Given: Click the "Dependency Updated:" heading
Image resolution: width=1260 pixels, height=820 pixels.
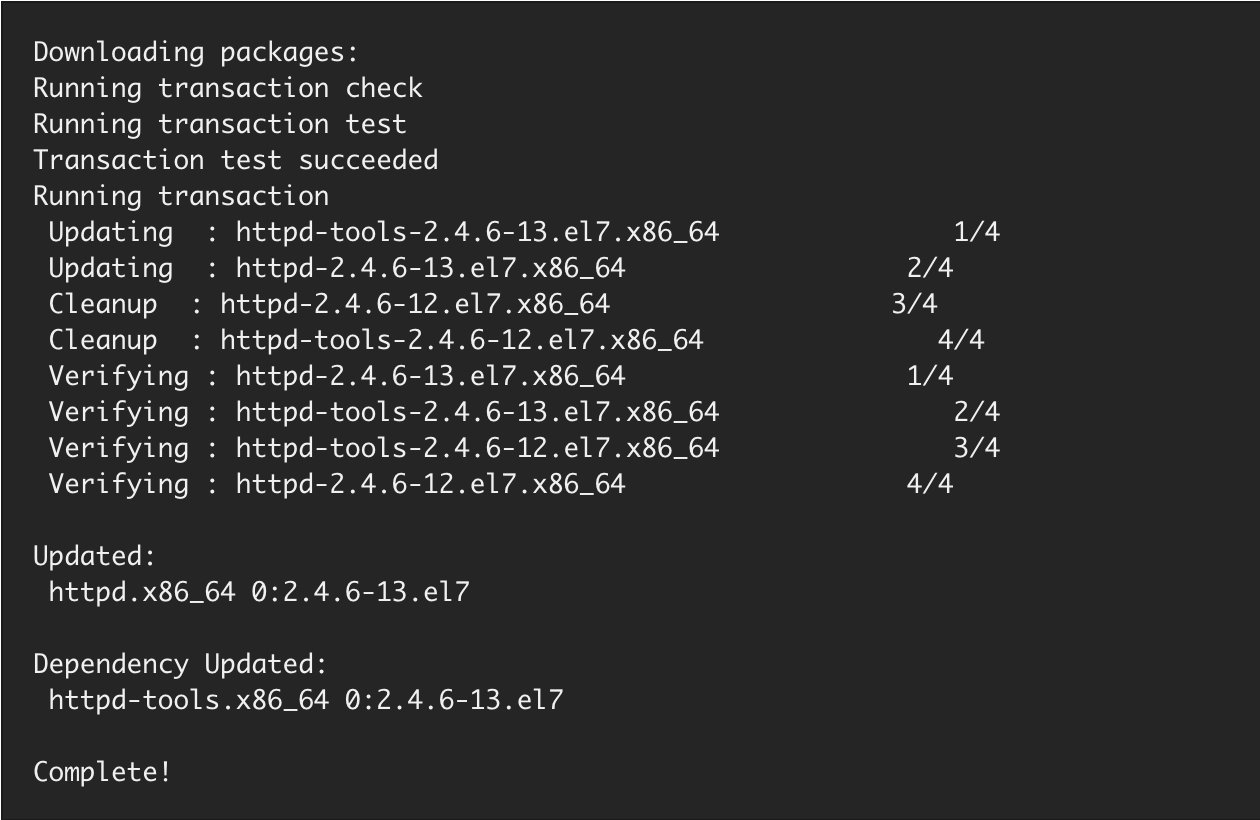Looking at the screenshot, I should (180, 664).
